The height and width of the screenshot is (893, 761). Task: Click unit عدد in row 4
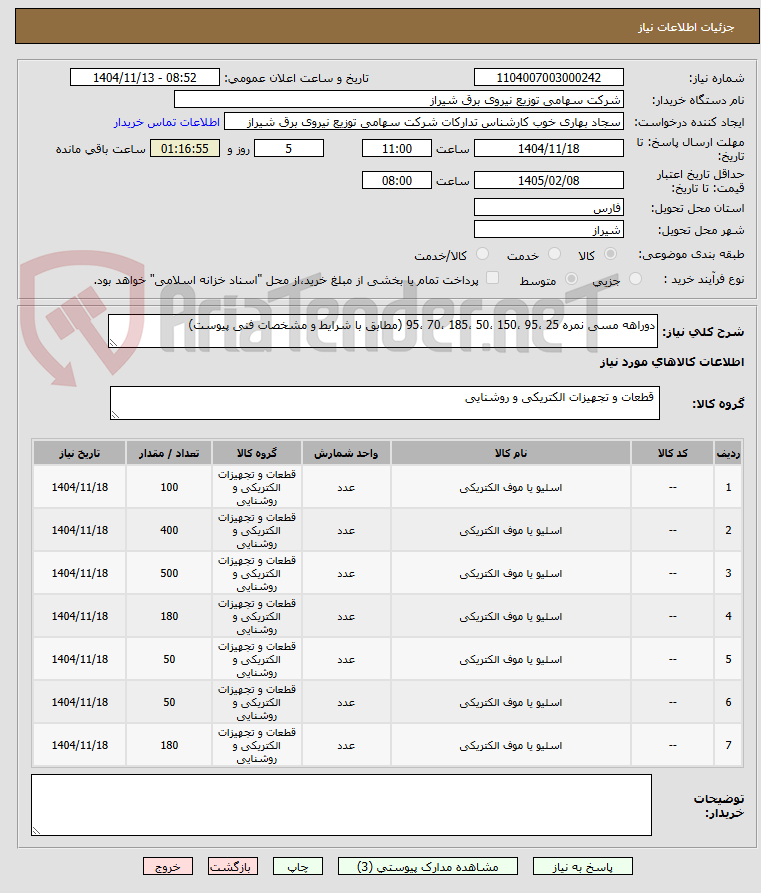346,616
